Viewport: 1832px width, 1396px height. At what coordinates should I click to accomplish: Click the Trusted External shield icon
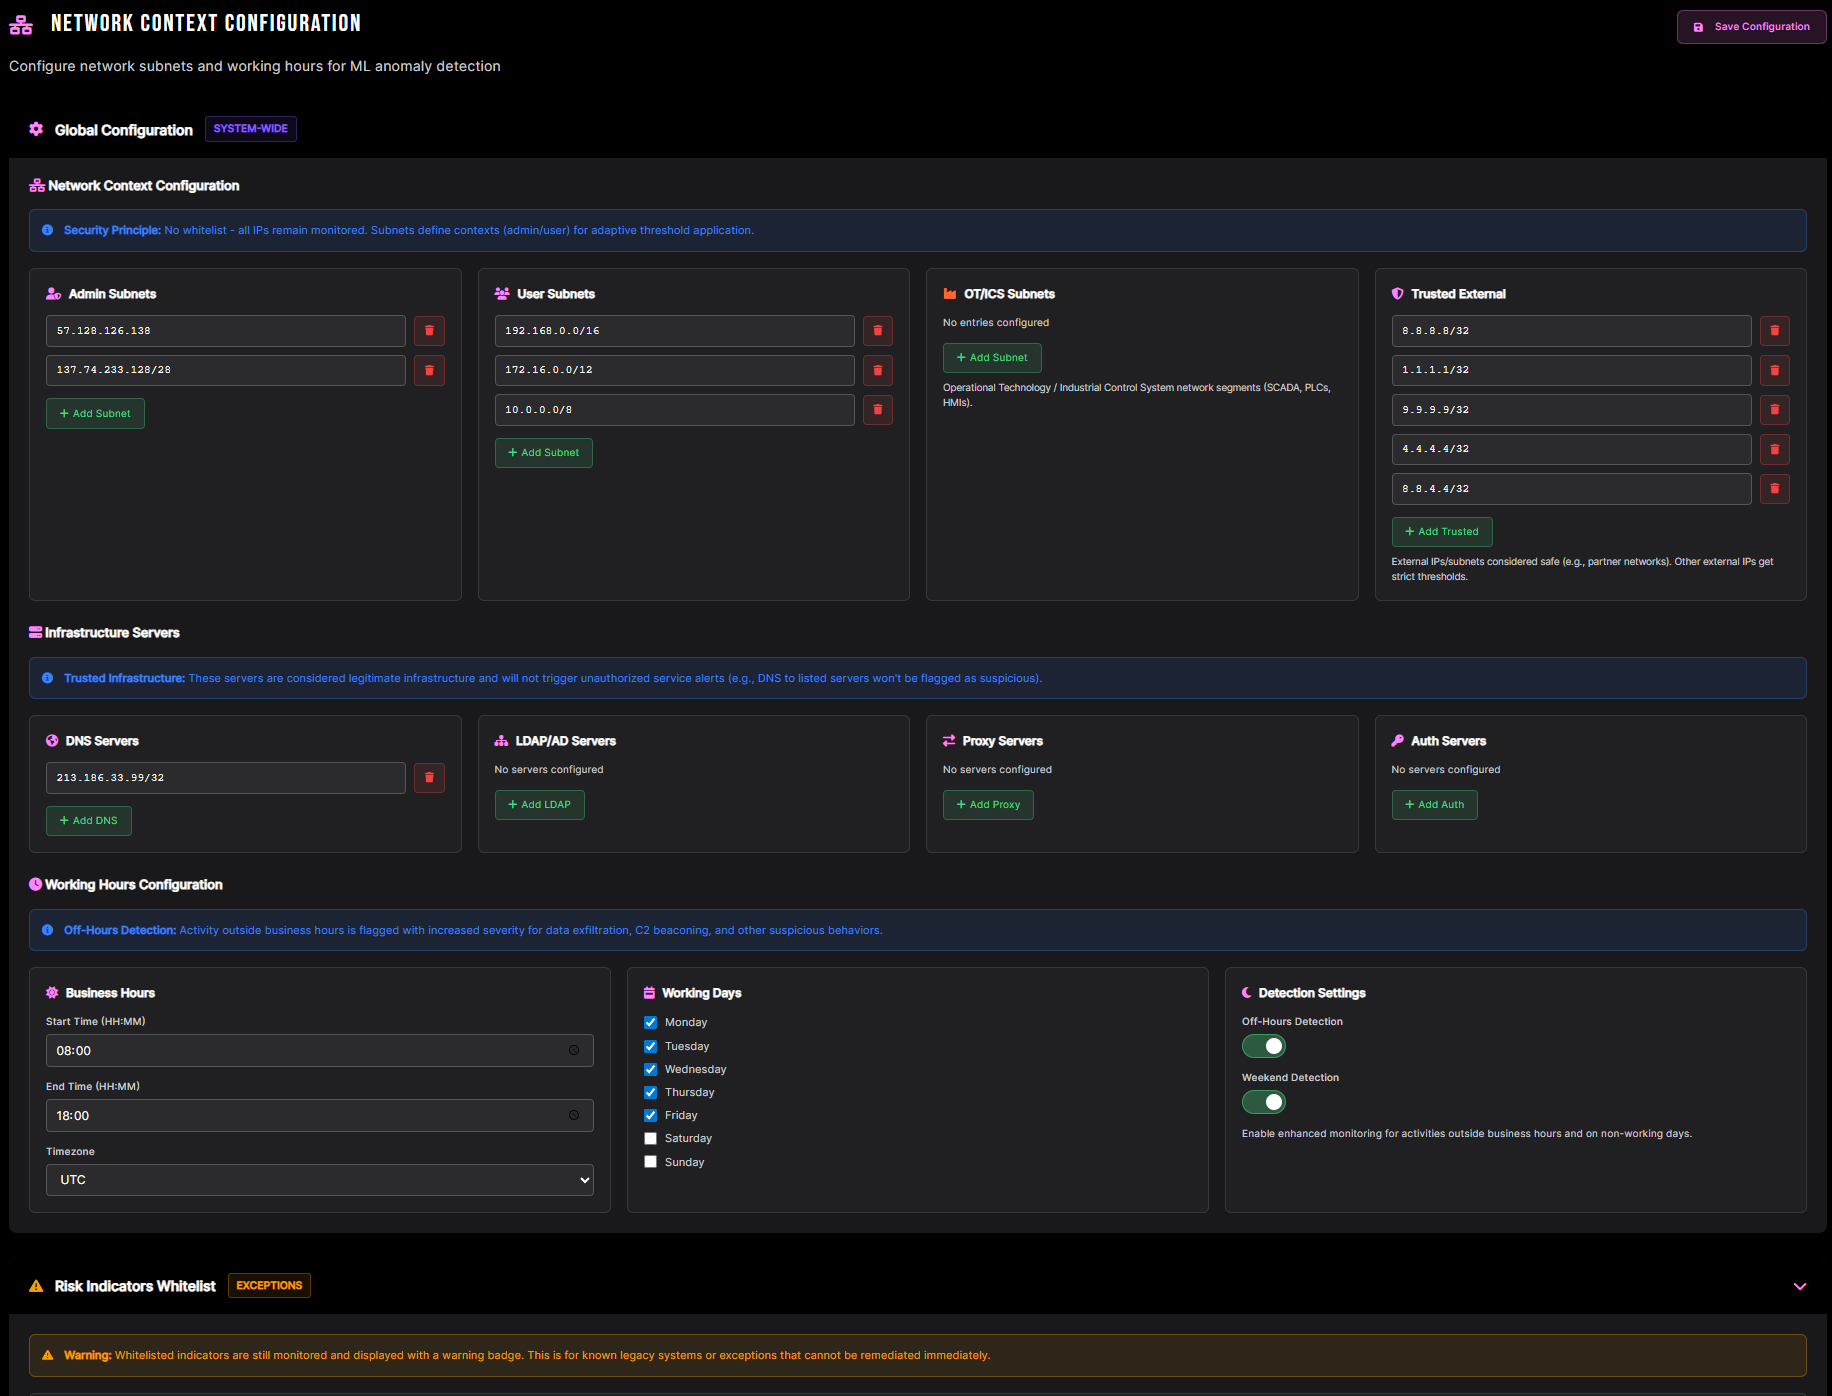pyautogui.click(x=1397, y=294)
